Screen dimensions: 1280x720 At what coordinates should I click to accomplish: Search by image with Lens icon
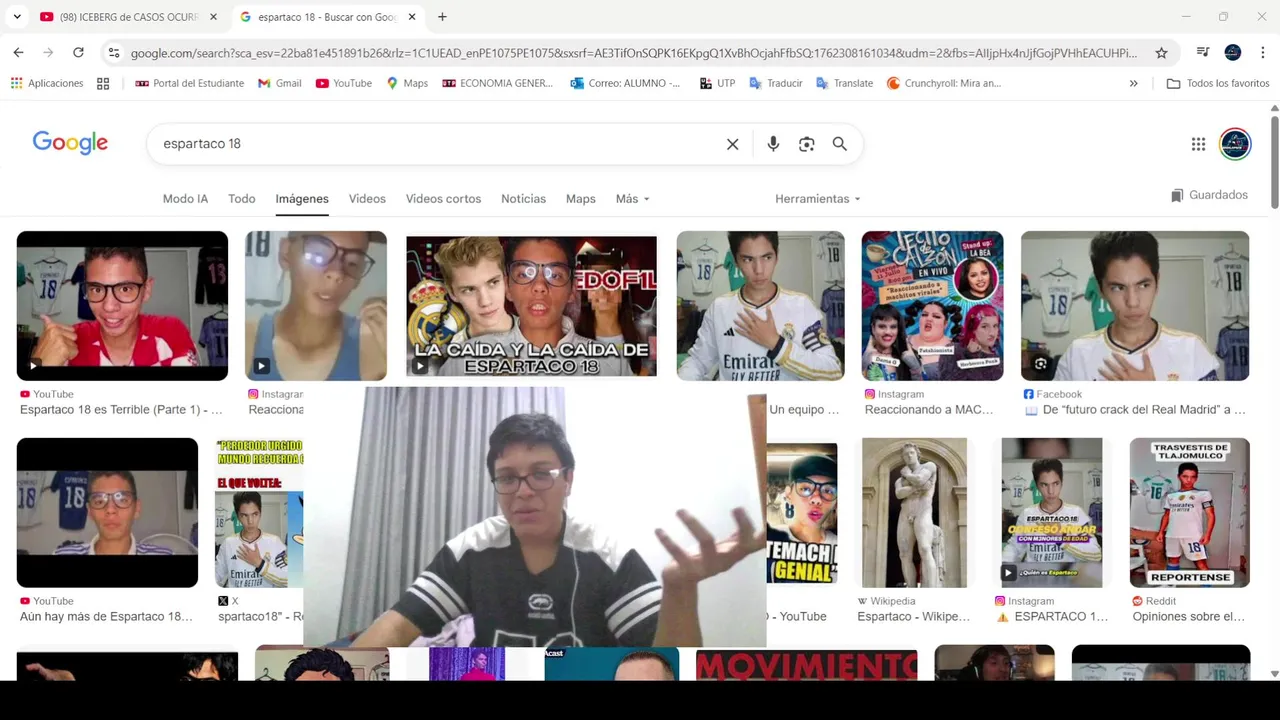pos(806,144)
